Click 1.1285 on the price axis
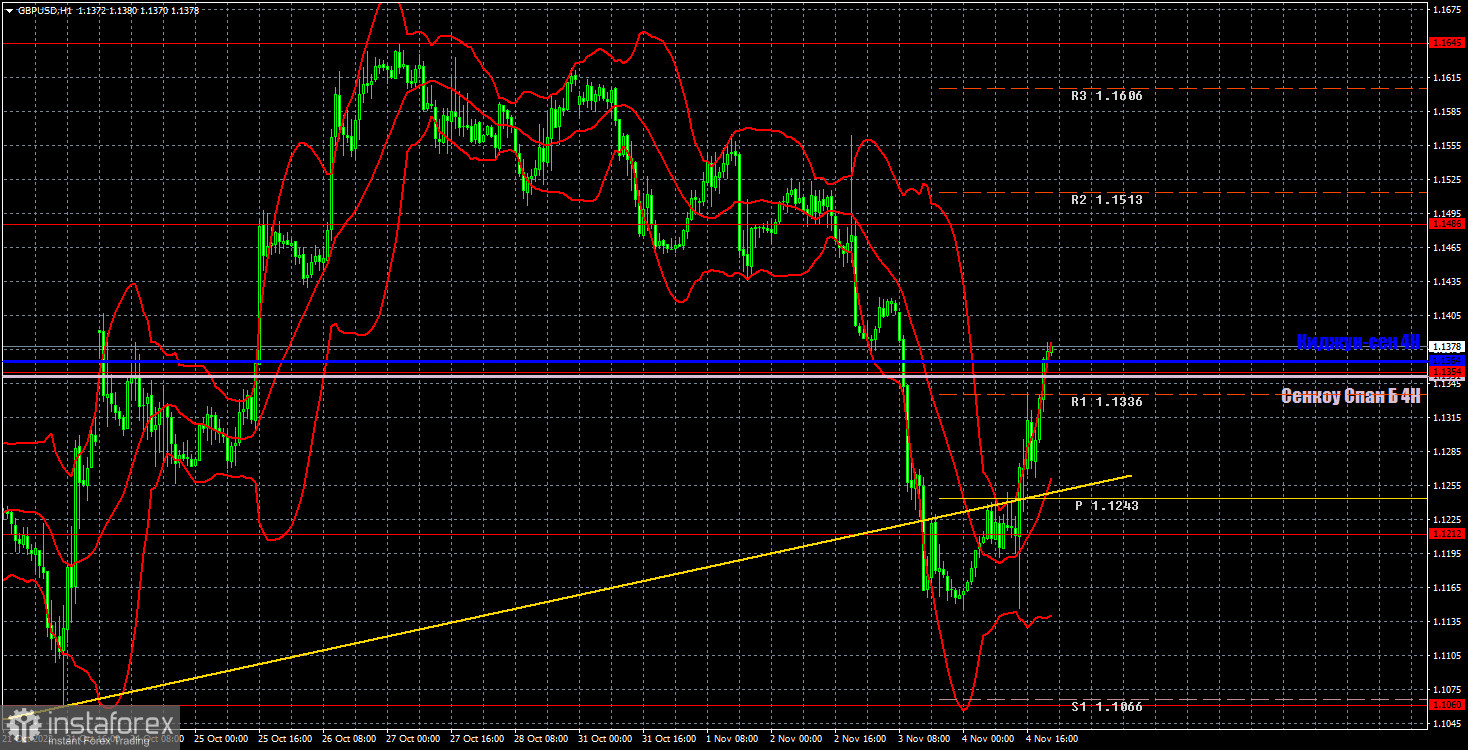This screenshot has height=750, width=1468. 1447,452
